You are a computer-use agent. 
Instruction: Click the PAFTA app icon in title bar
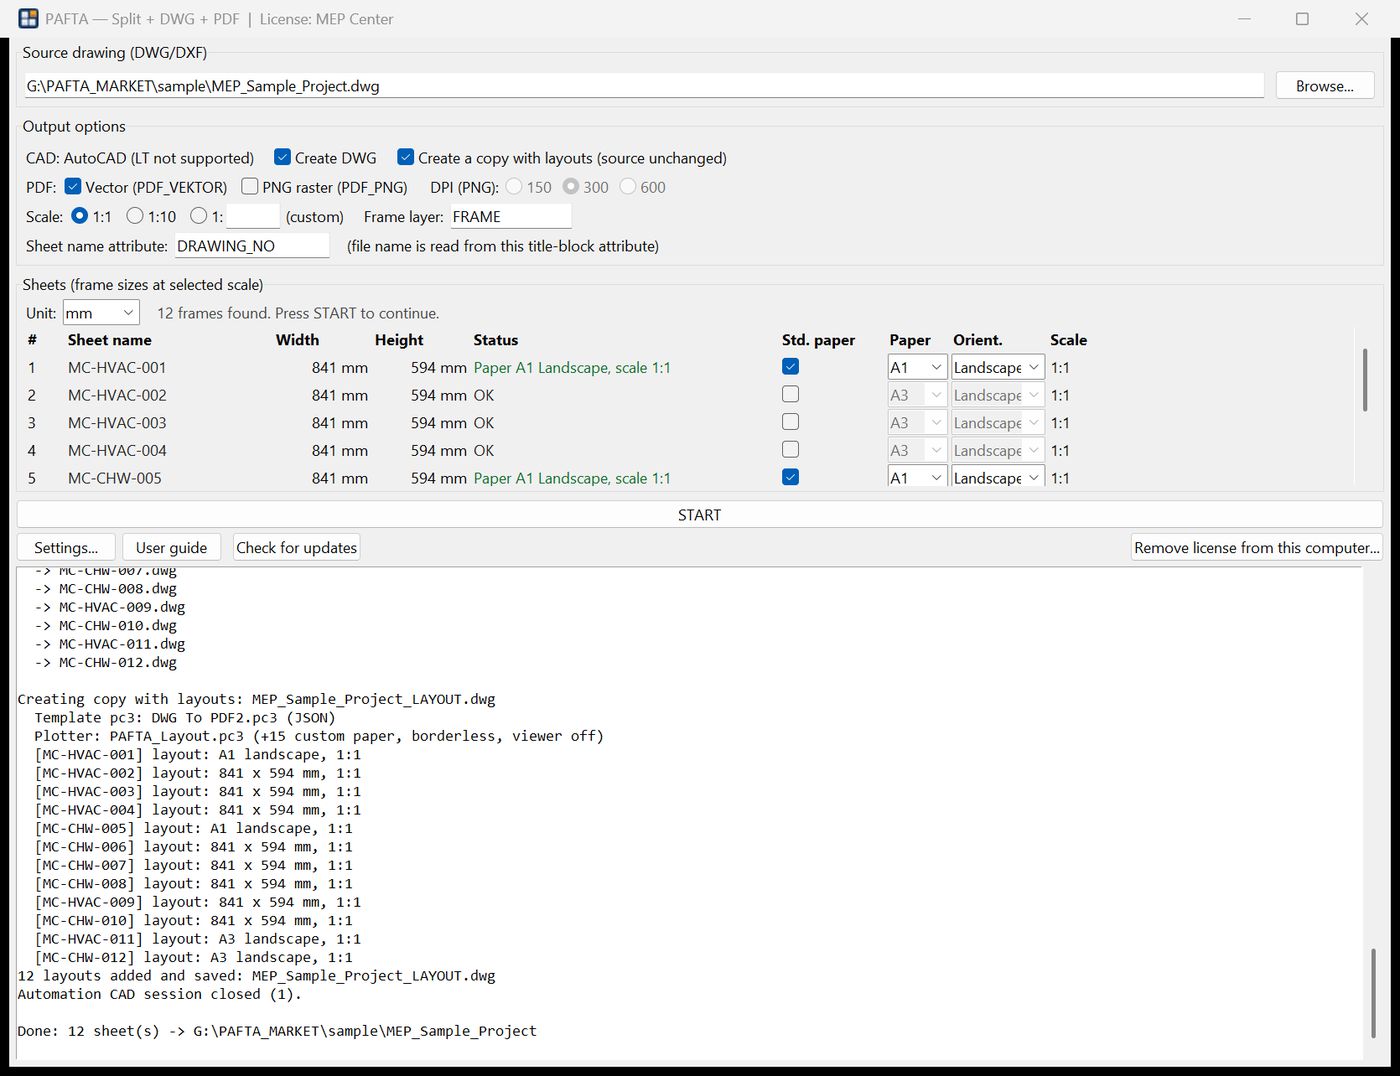(x=28, y=19)
